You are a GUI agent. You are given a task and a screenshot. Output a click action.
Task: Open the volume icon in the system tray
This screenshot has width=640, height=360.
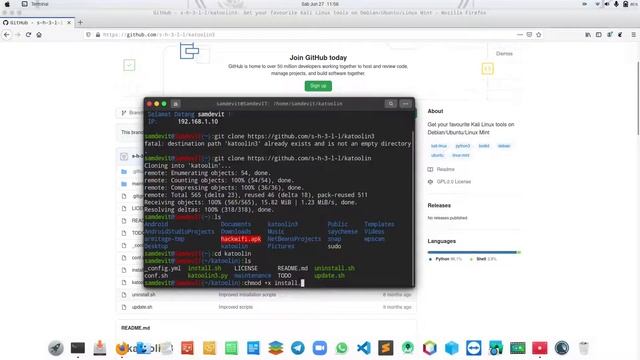coord(607,4)
